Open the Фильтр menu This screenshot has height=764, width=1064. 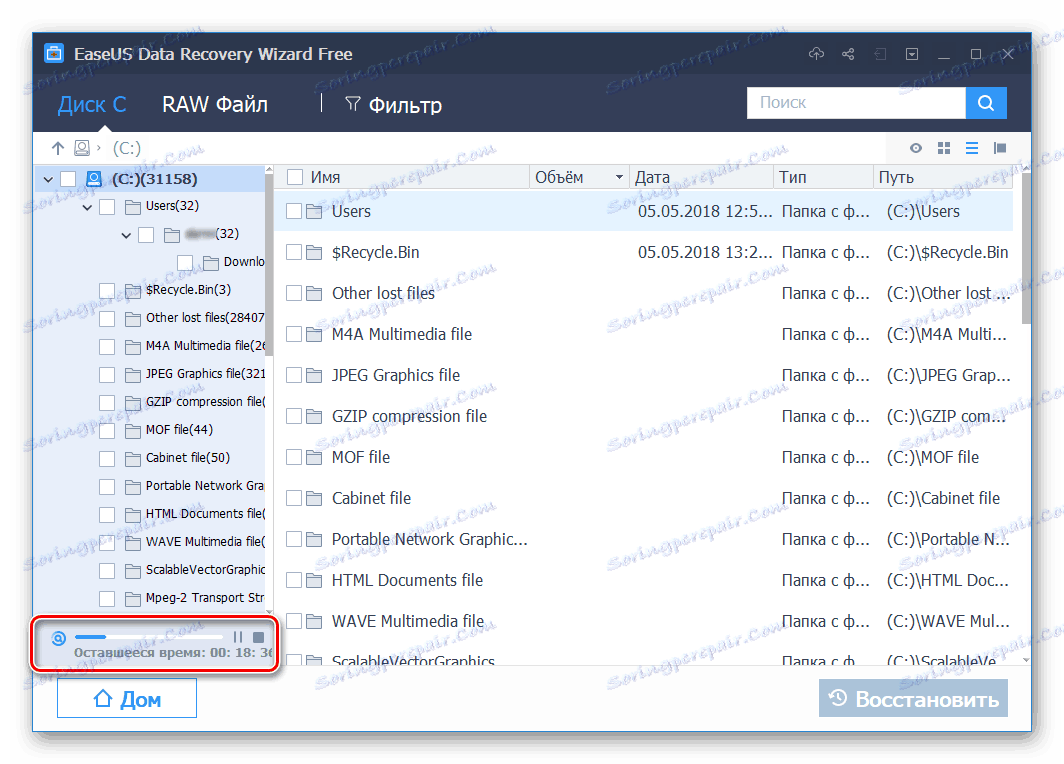(394, 104)
